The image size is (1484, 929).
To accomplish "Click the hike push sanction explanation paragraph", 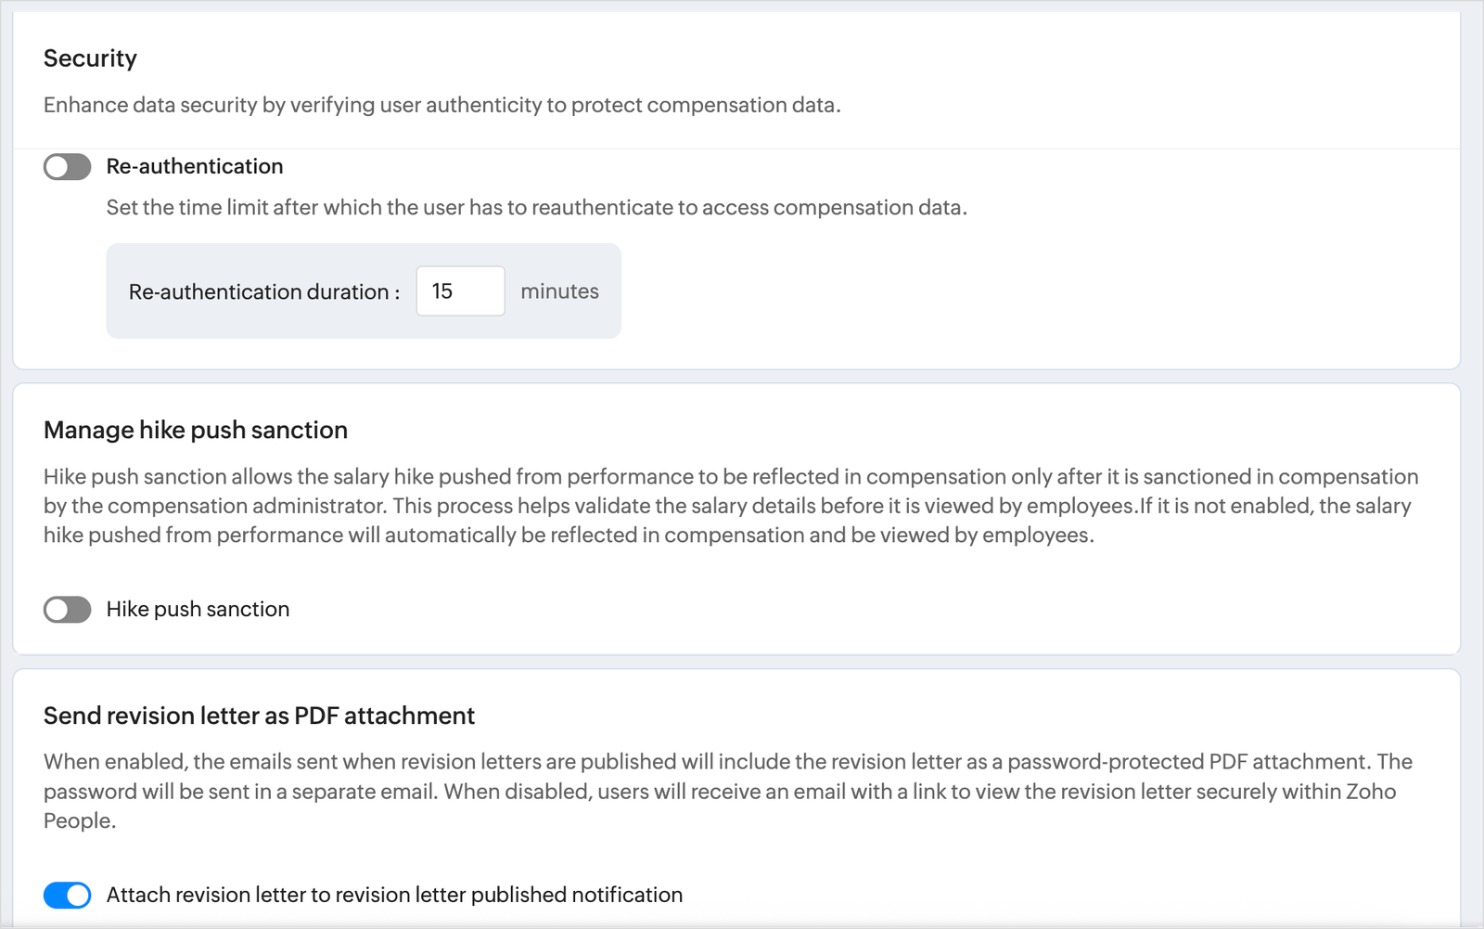I will pos(730,506).
